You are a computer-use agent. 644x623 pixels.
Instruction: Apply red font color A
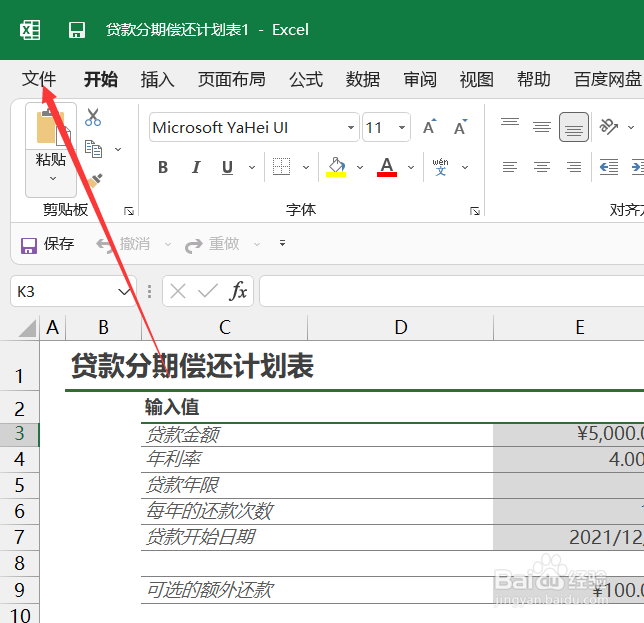tap(386, 167)
